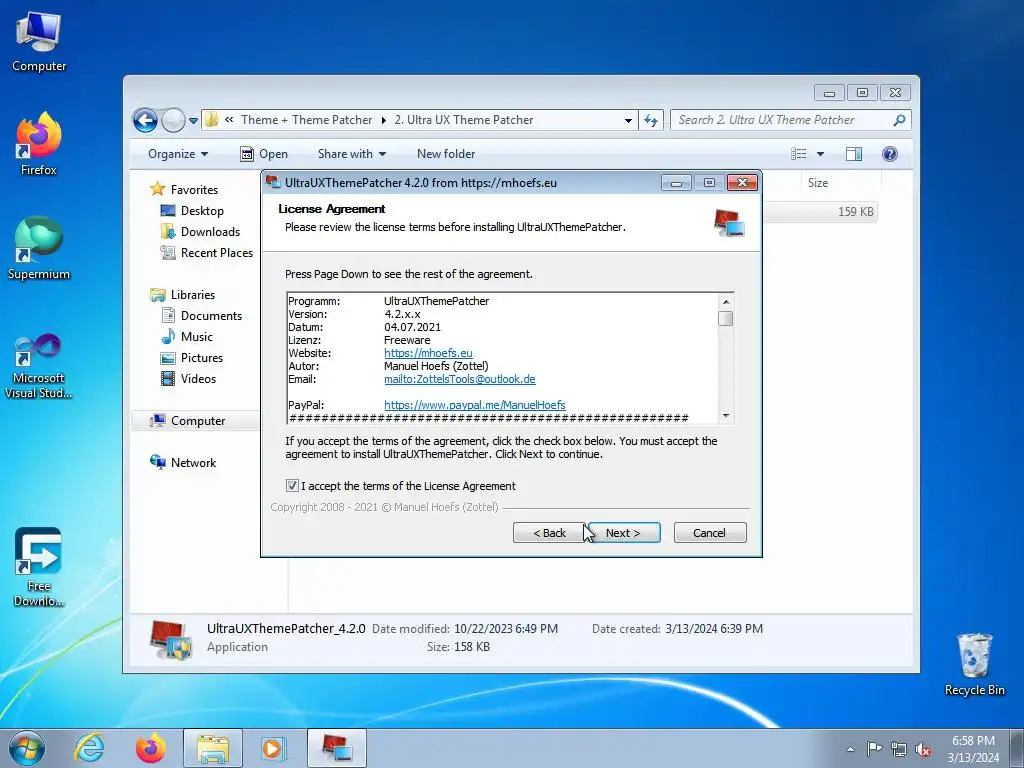
Task: Click the license text scrollbar thumb
Action: tap(726, 319)
